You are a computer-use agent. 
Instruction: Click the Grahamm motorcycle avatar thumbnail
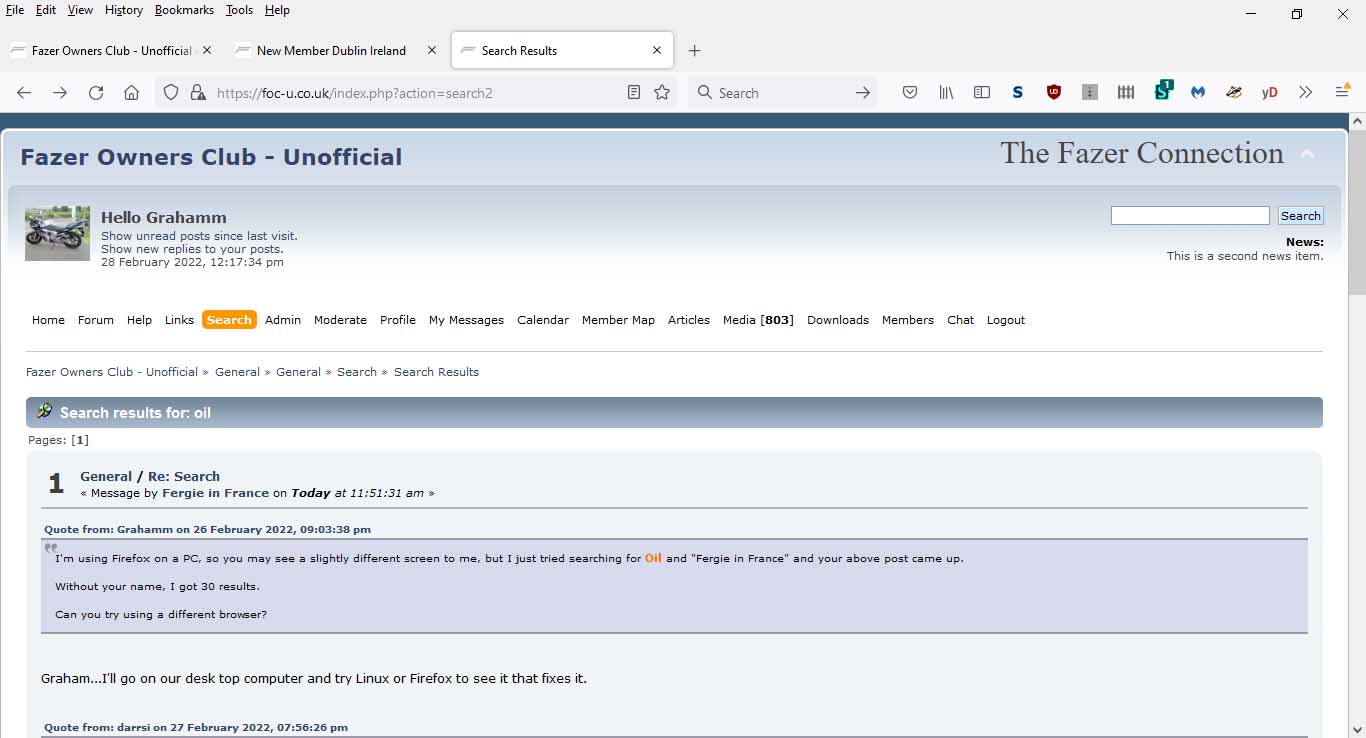point(57,234)
